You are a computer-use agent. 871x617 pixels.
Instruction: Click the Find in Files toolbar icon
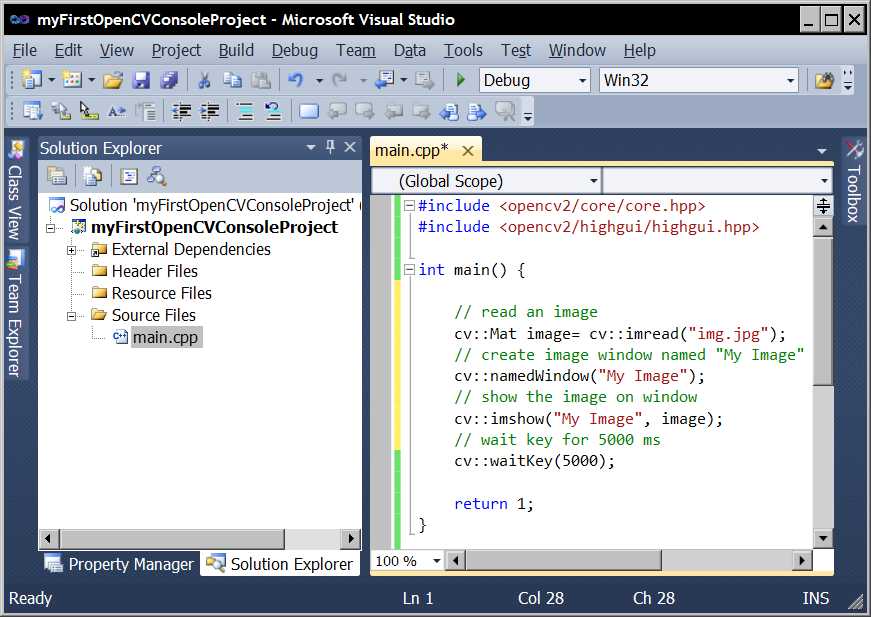824,81
